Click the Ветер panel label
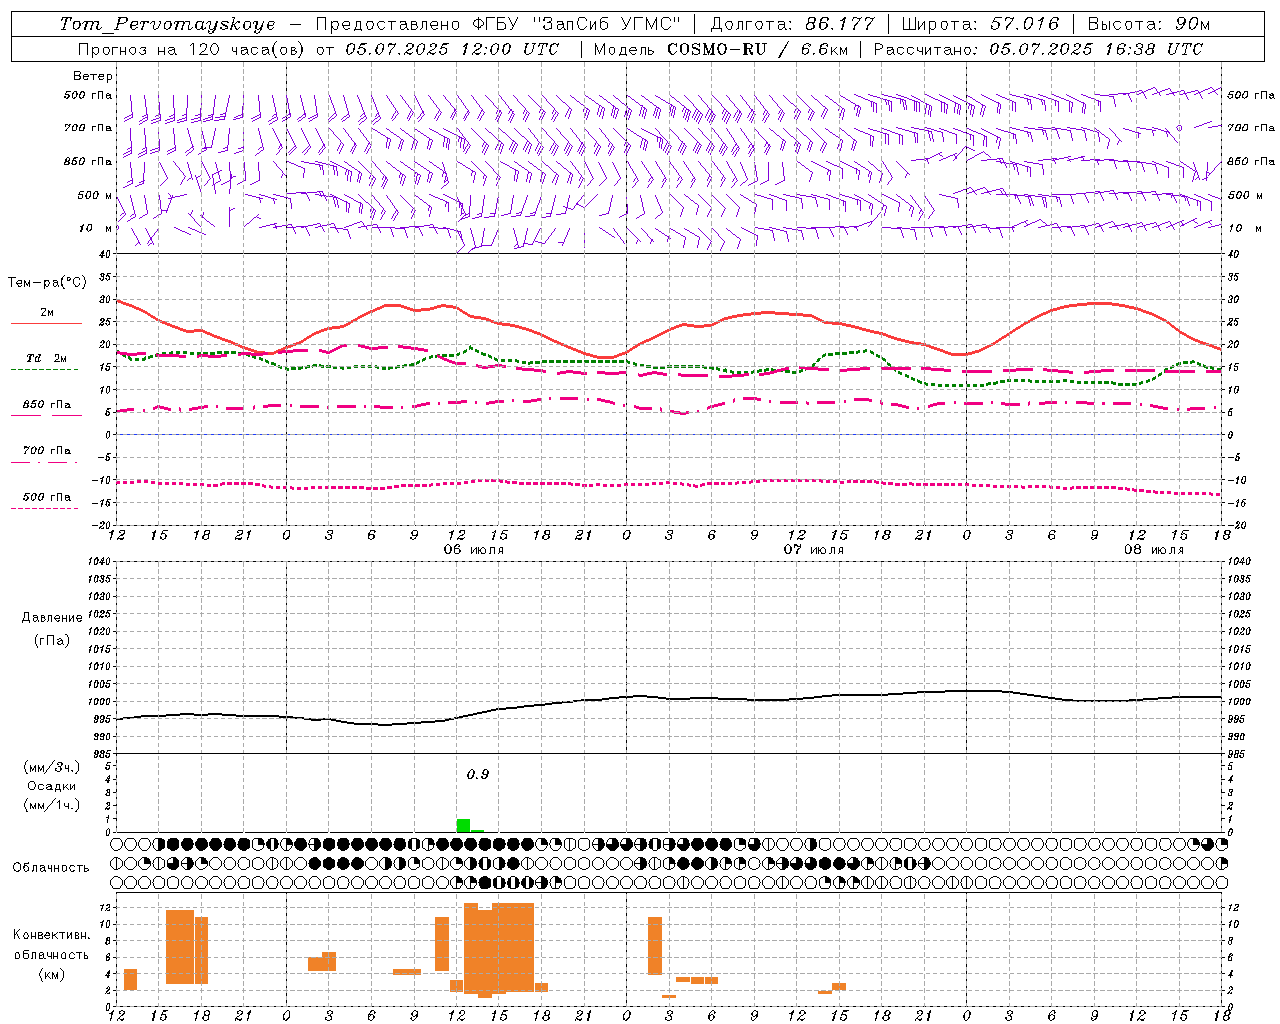 pos(93,76)
